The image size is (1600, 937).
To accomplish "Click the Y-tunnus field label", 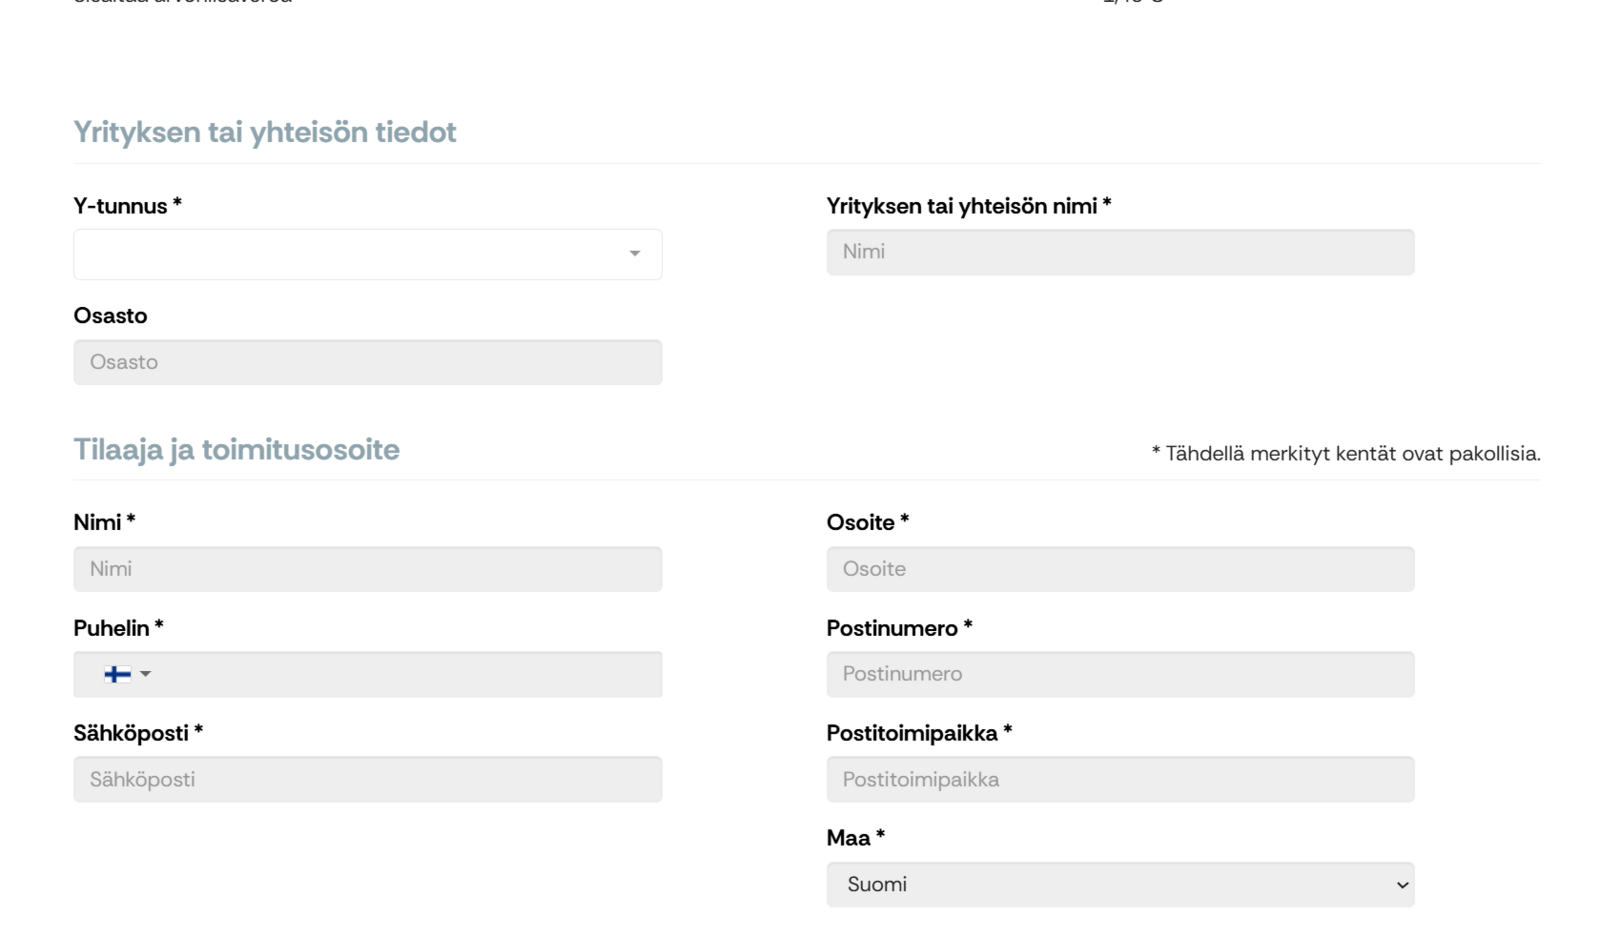I will point(127,206).
